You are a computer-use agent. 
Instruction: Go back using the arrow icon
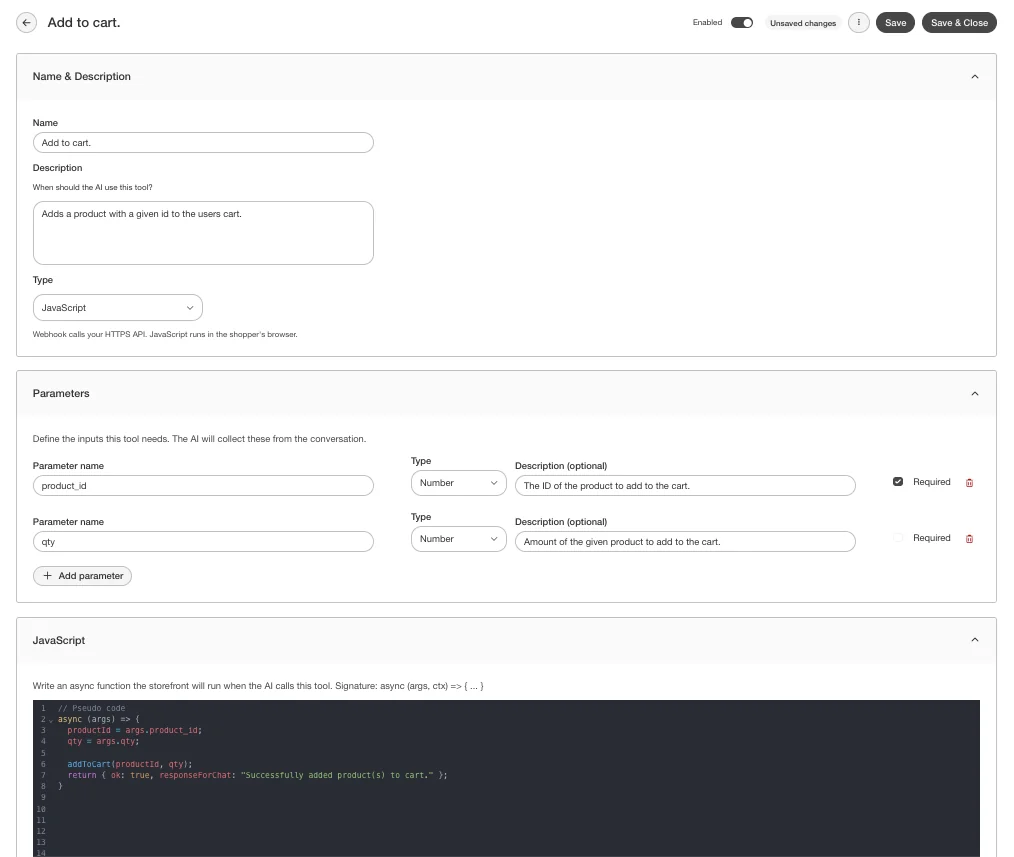coord(27,23)
